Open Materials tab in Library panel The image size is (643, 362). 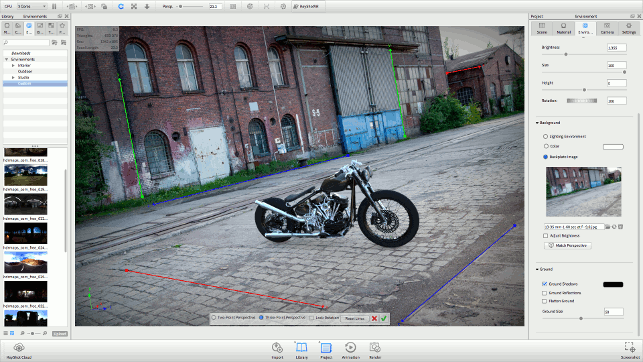tap(7, 28)
